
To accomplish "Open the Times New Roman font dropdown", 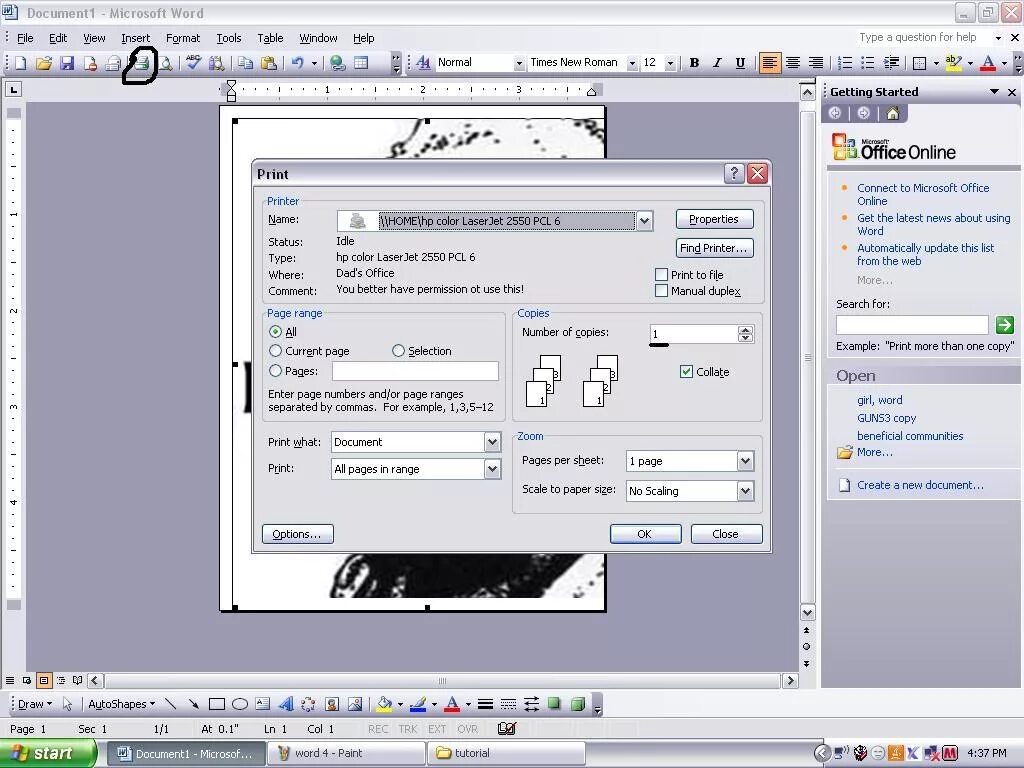I will coord(632,63).
